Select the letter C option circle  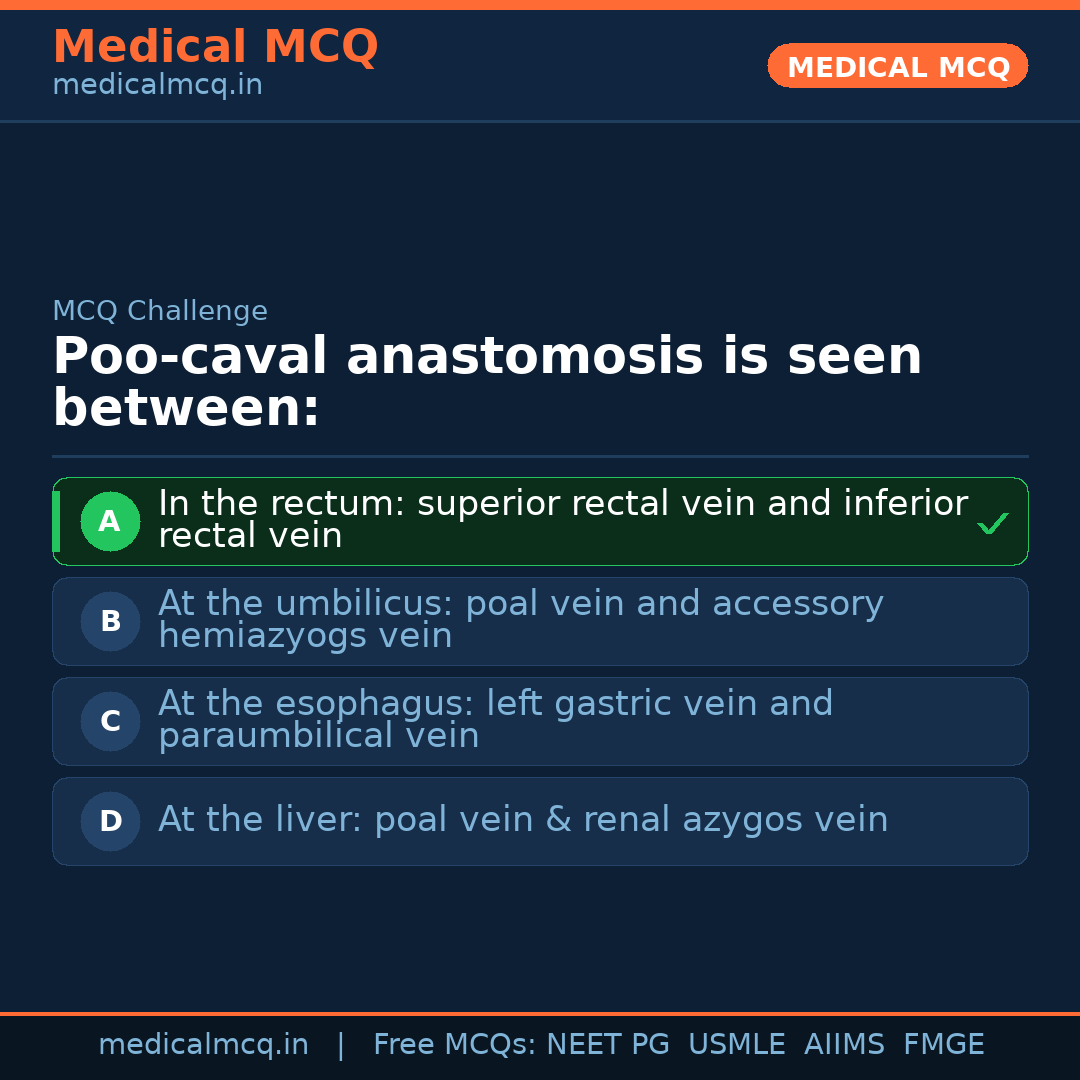pos(110,721)
